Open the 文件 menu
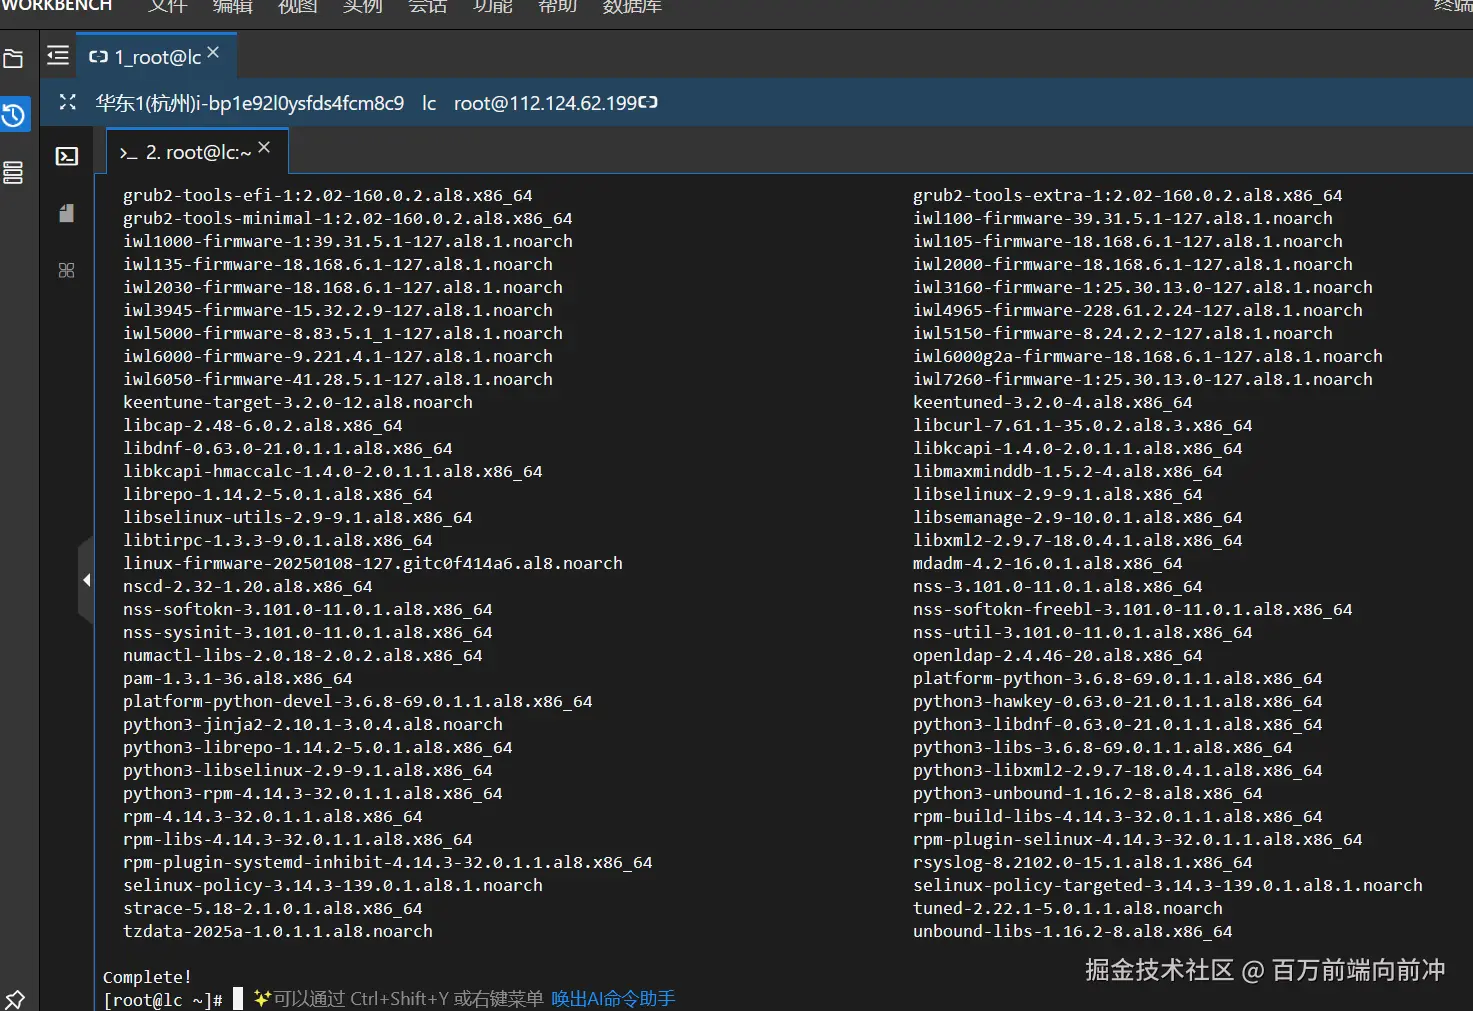Viewport: 1473px width, 1011px height. pos(168,6)
